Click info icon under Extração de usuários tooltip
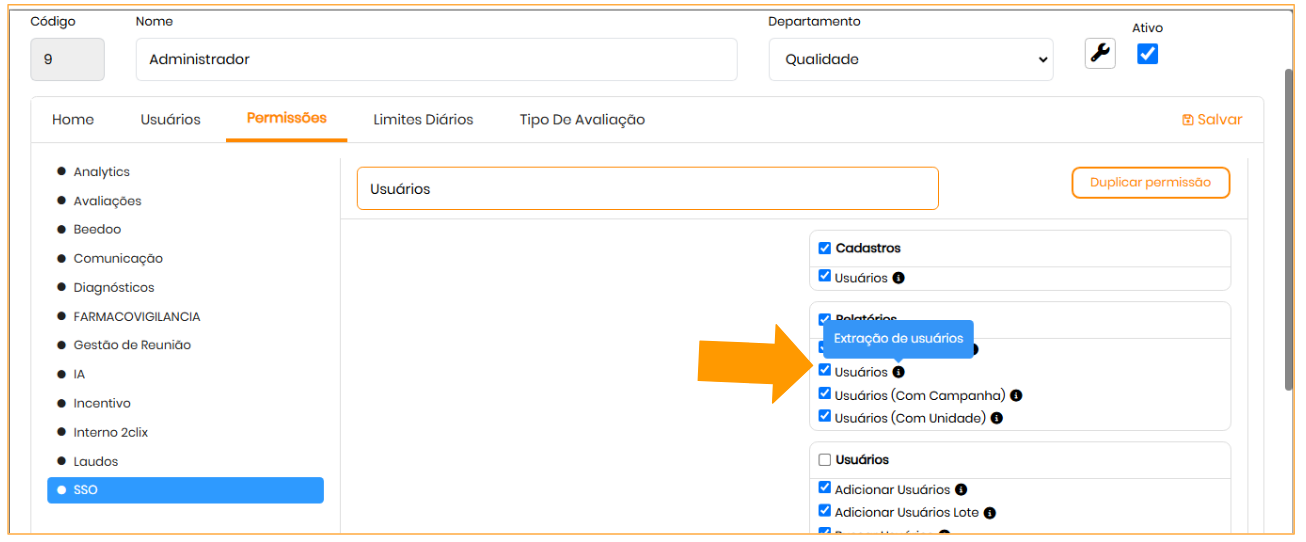 [898, 372]
